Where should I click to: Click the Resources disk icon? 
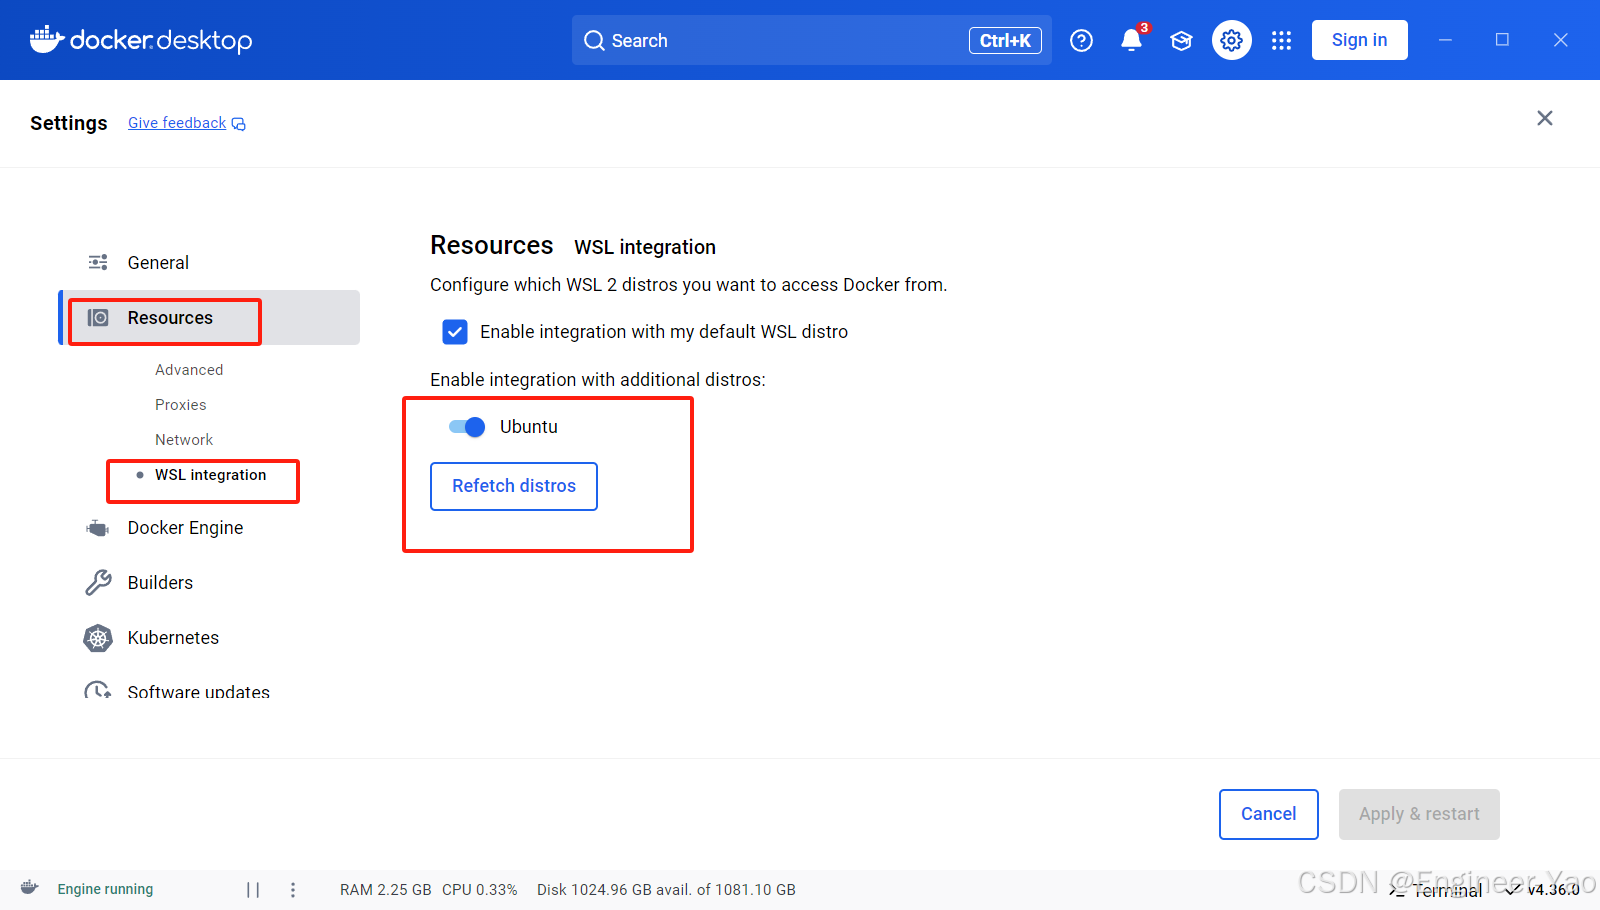[98, 318]
